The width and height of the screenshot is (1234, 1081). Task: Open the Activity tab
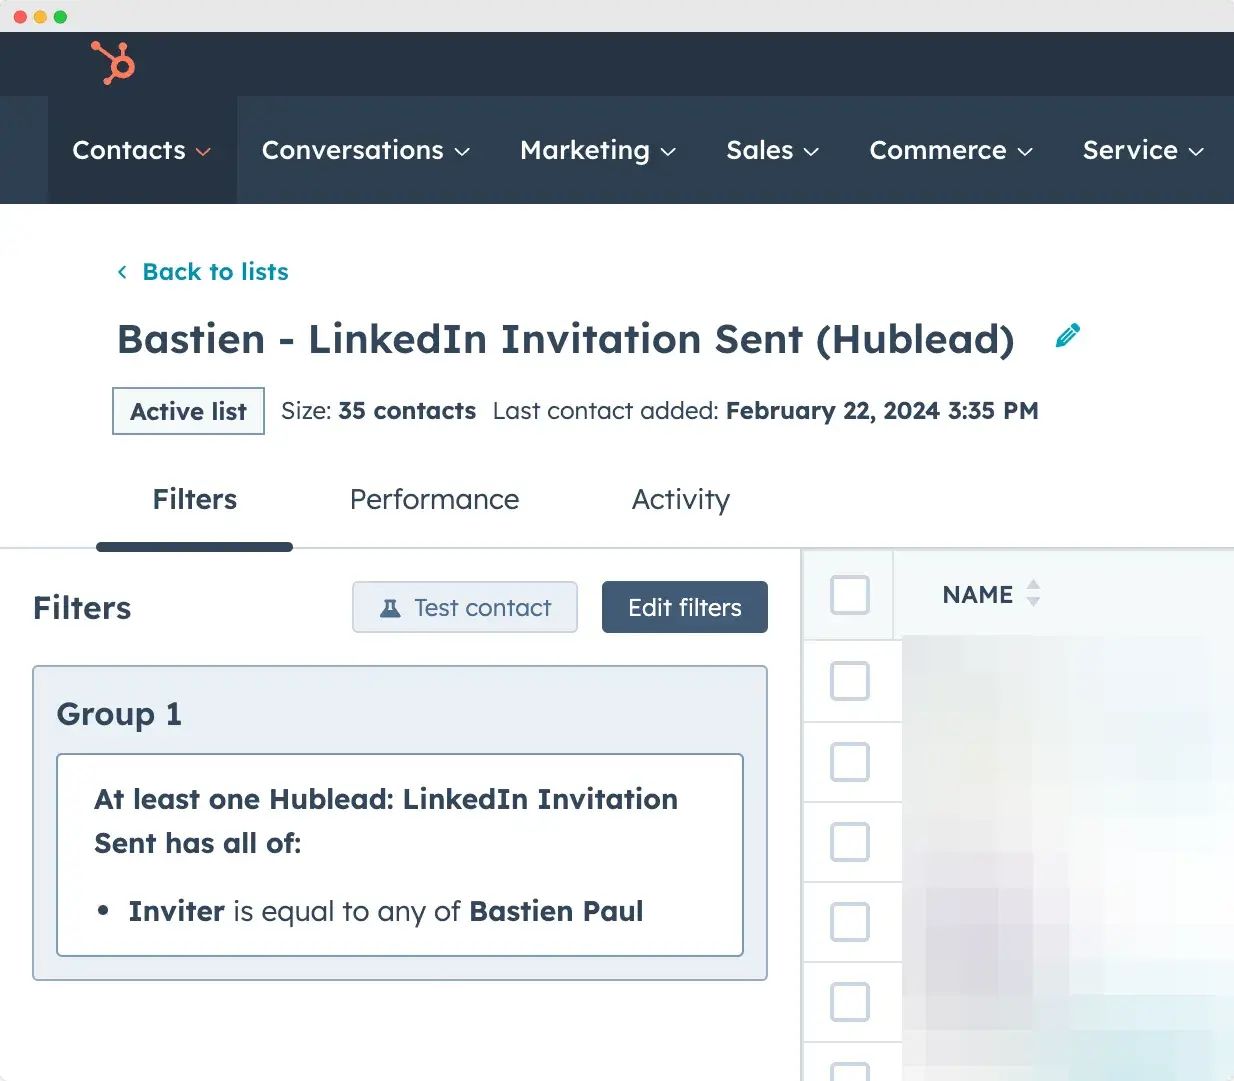680,499
